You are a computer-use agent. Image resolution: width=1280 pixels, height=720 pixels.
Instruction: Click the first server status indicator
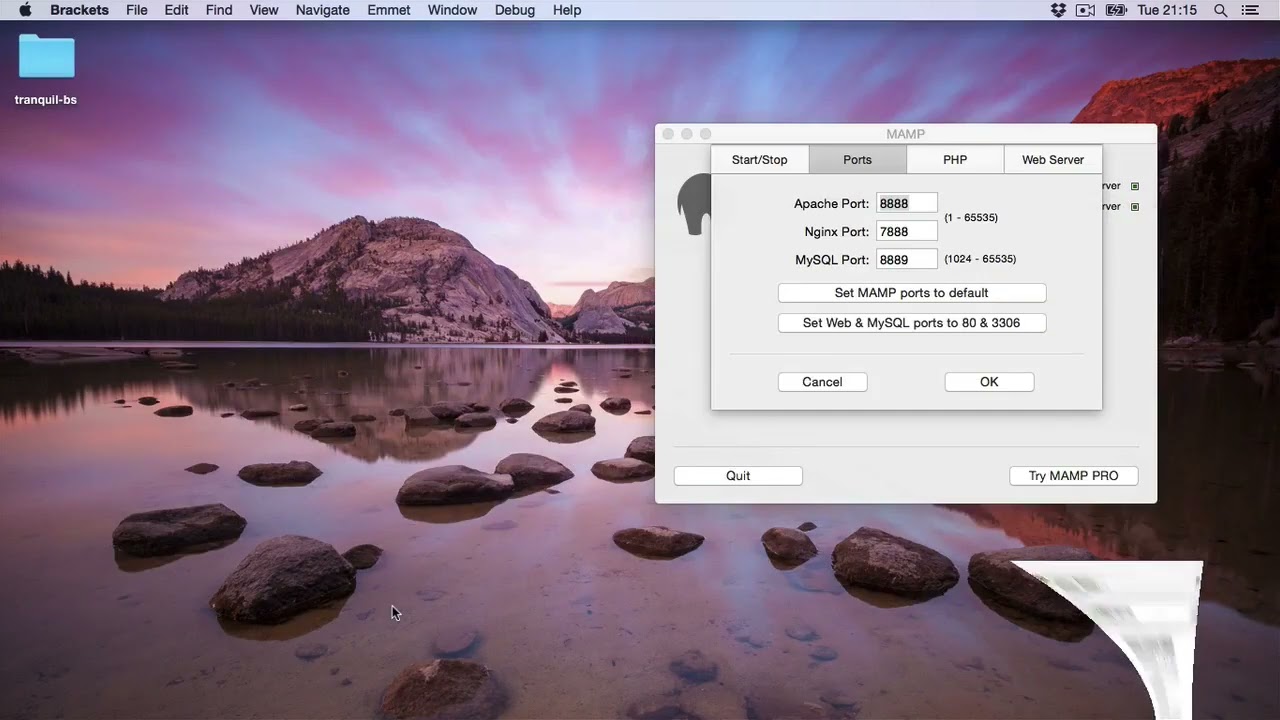click(1135, 186)
